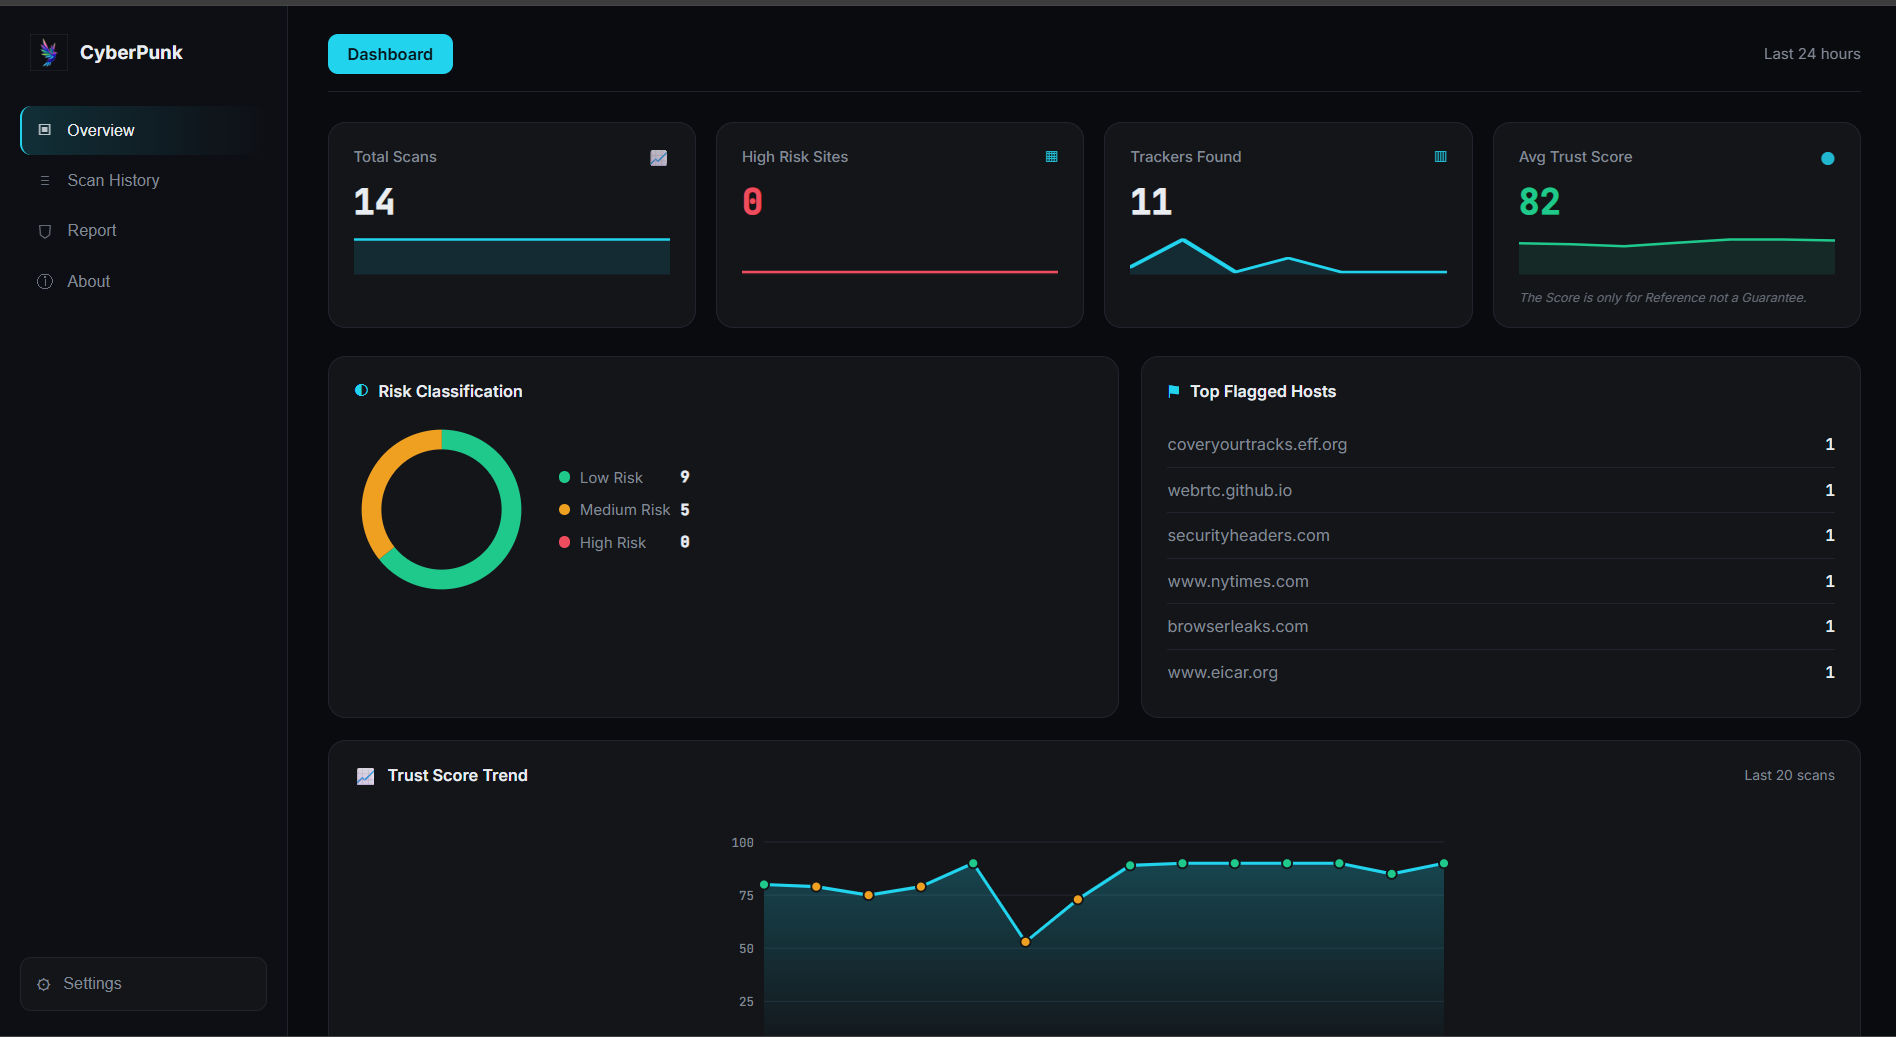Viewport: 1896px width, 1037px height.
Task: Open the Settings button in sidebar
Action: (144, 984)
